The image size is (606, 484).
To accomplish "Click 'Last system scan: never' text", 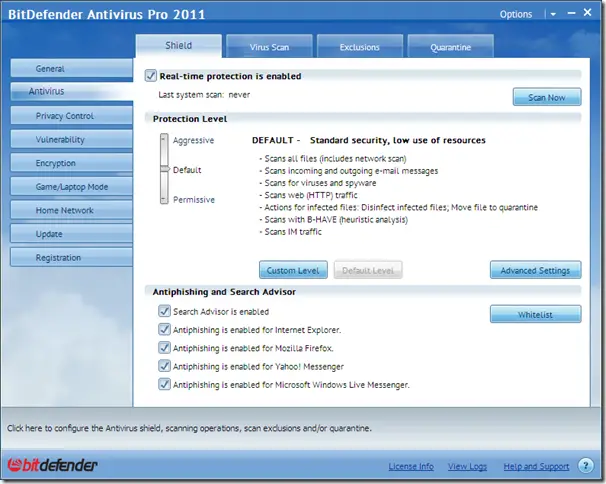I will [204, 95].
